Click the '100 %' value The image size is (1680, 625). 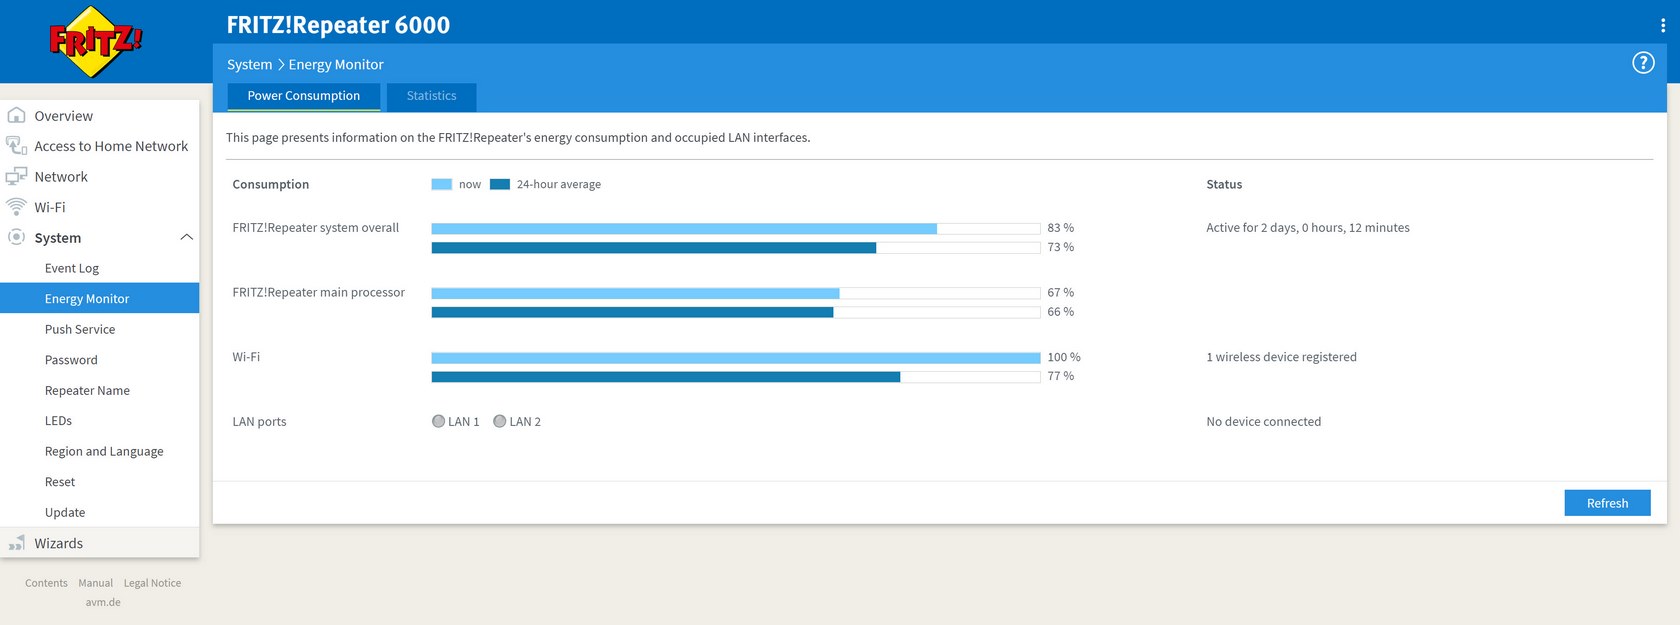pos(1064,357)
